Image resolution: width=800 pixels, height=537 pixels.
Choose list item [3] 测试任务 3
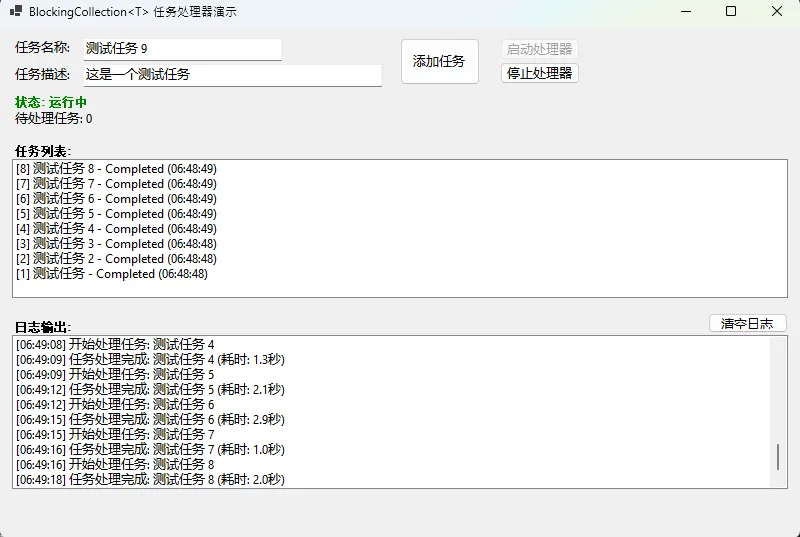(116, 244)
